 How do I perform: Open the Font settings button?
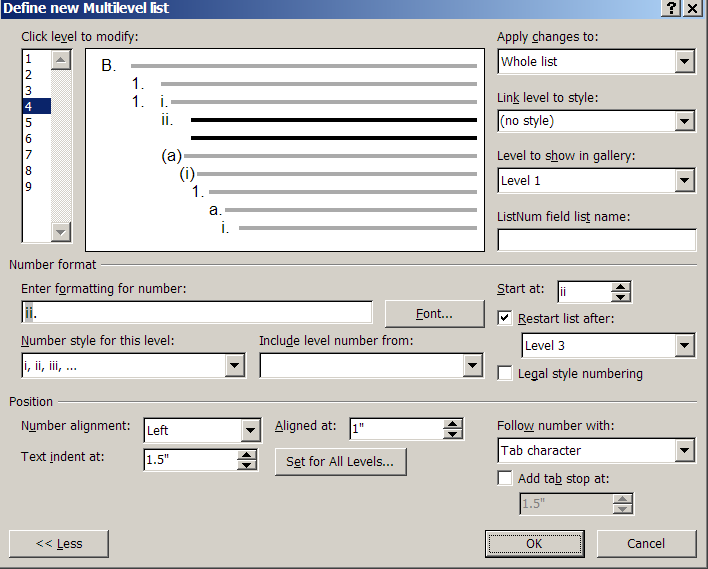434,314
